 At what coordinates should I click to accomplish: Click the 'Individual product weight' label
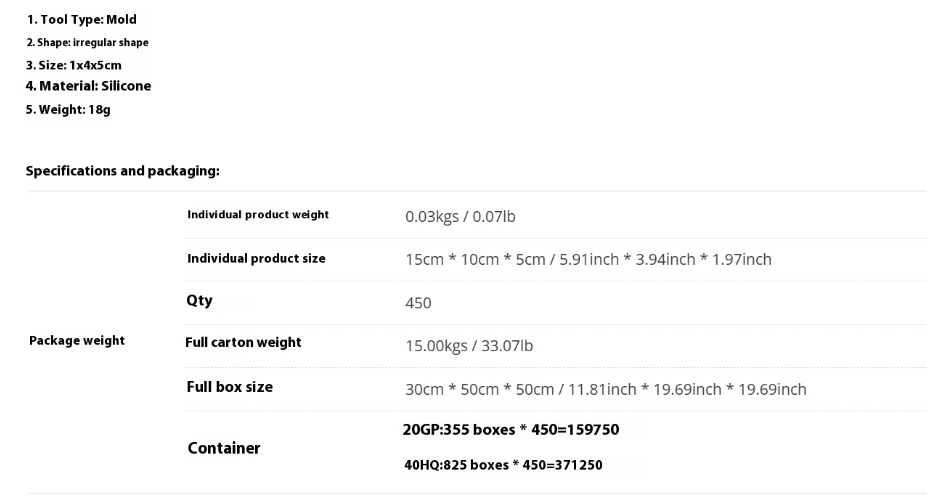point(258,215)
